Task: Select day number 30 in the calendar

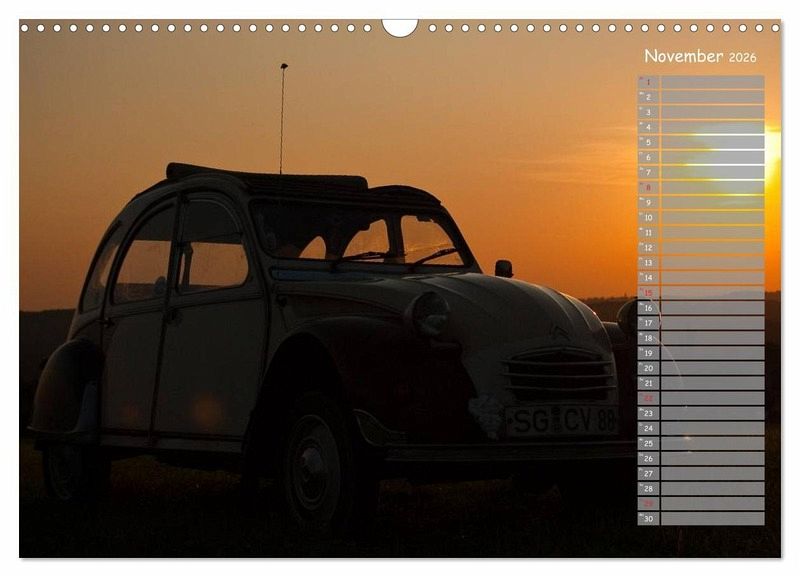Action: coord(648,518)
